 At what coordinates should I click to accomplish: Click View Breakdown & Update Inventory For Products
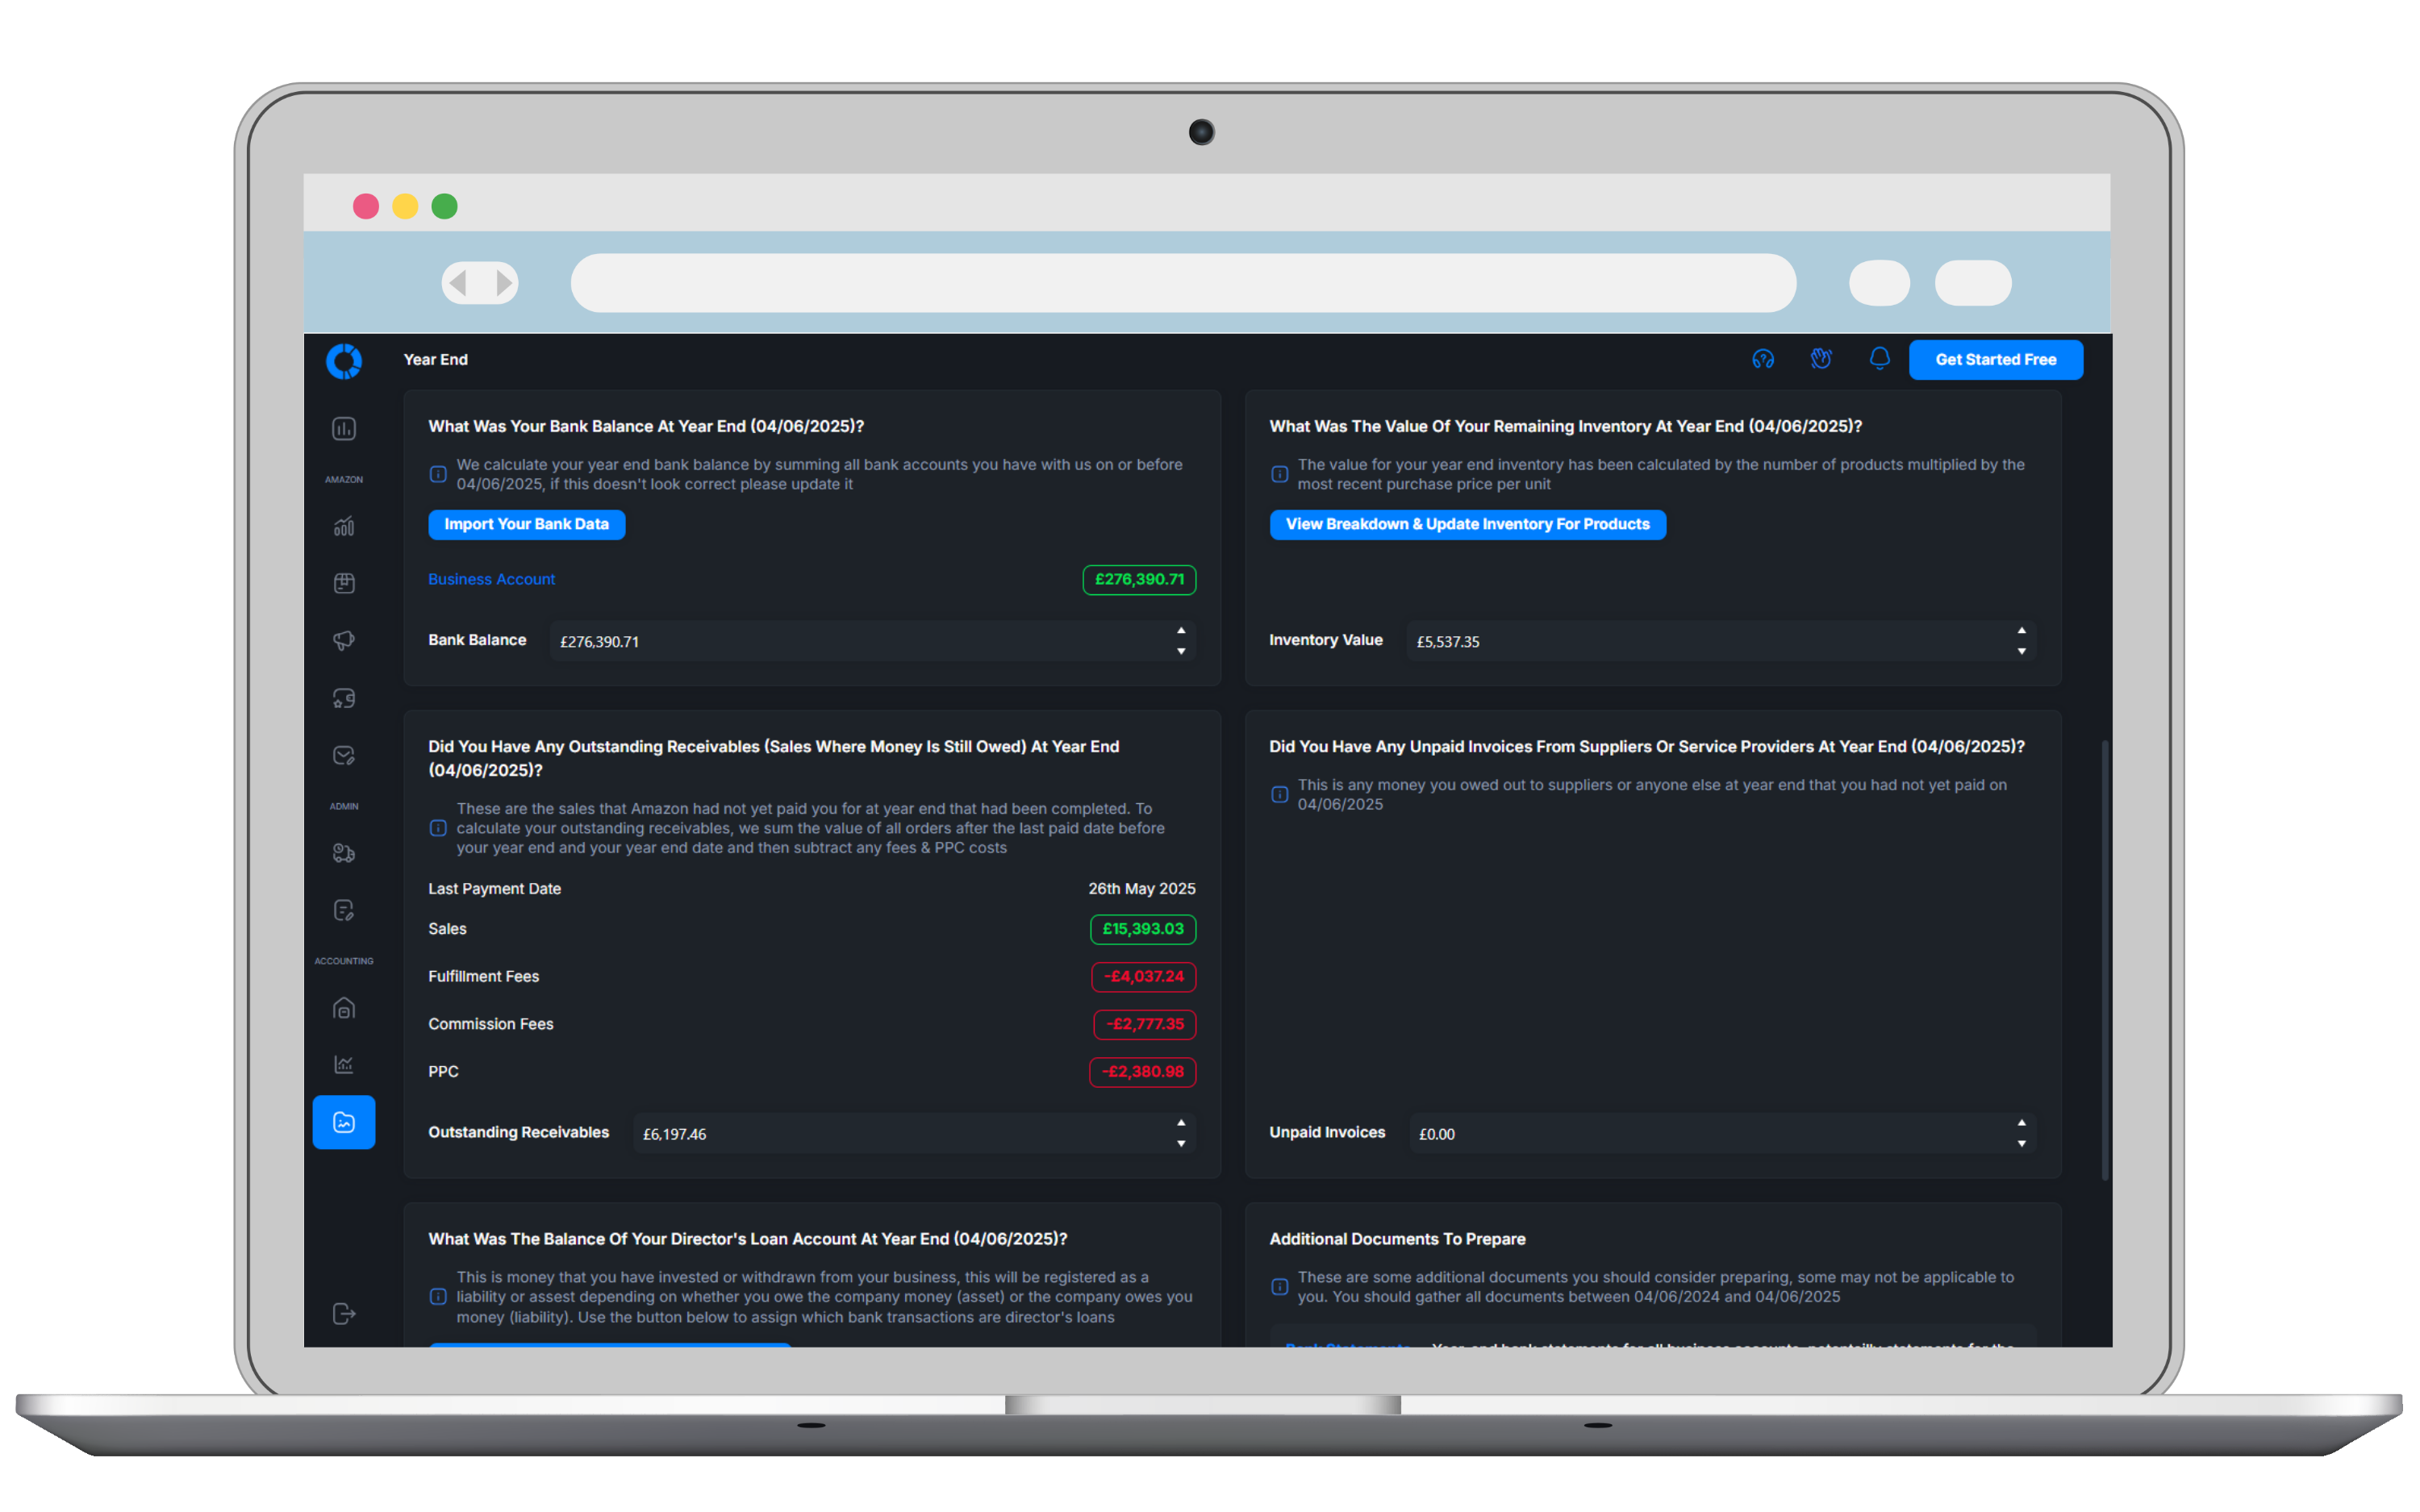pos(1467,524)
